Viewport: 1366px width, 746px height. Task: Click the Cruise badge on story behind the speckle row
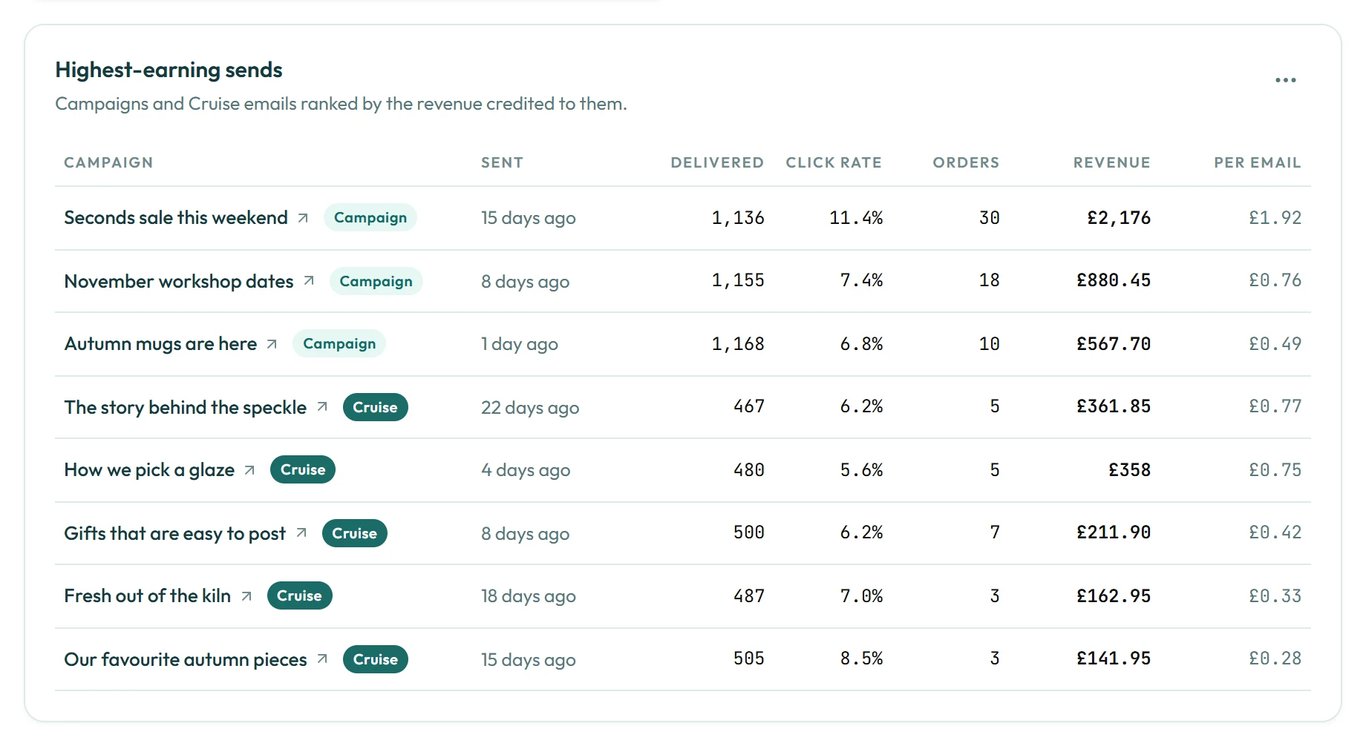375,407
